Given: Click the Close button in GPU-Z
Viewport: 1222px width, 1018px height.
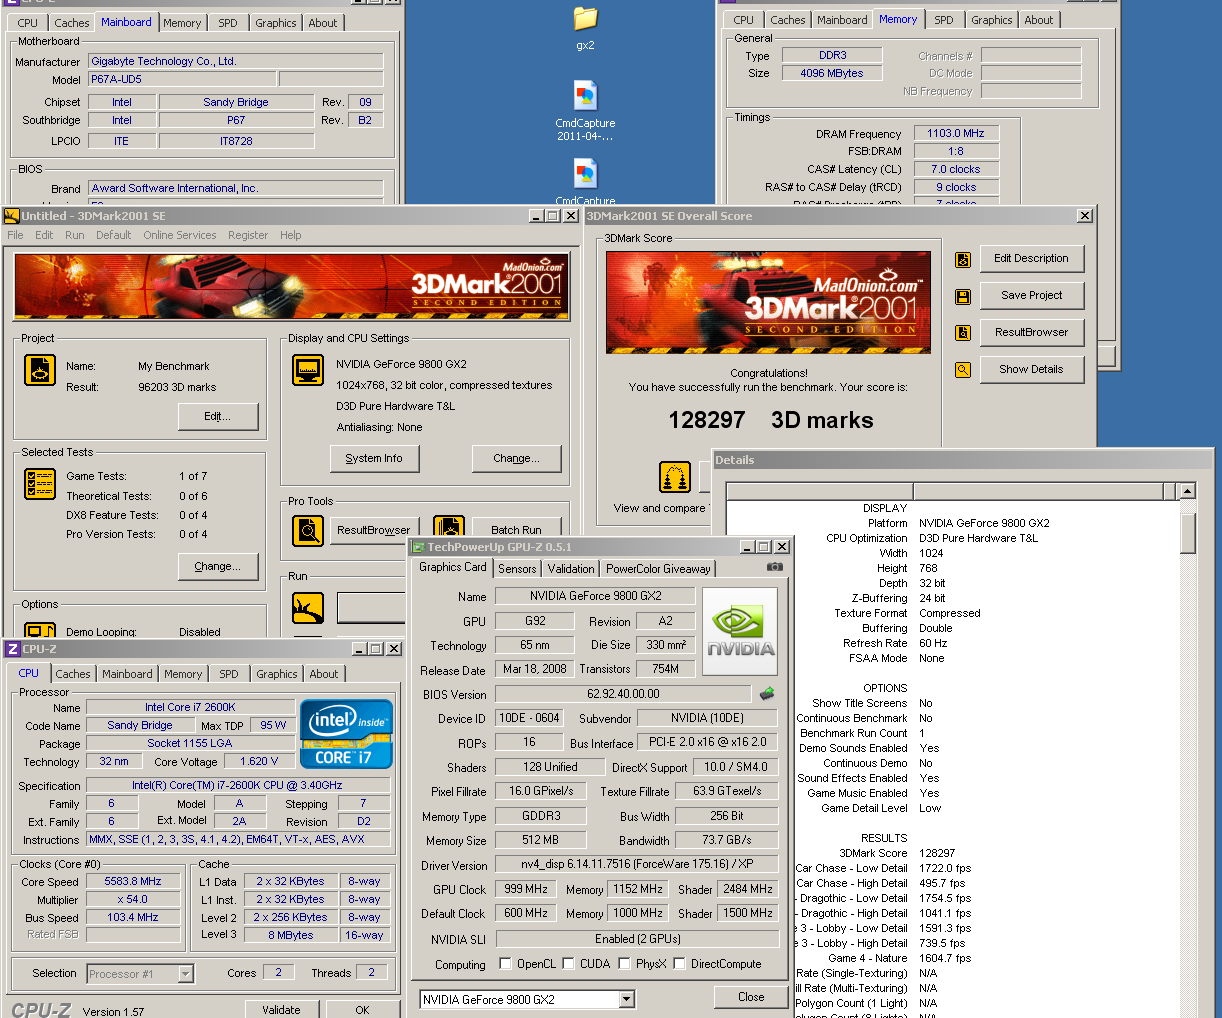Looking at the screenshot, I should [751, 997].
